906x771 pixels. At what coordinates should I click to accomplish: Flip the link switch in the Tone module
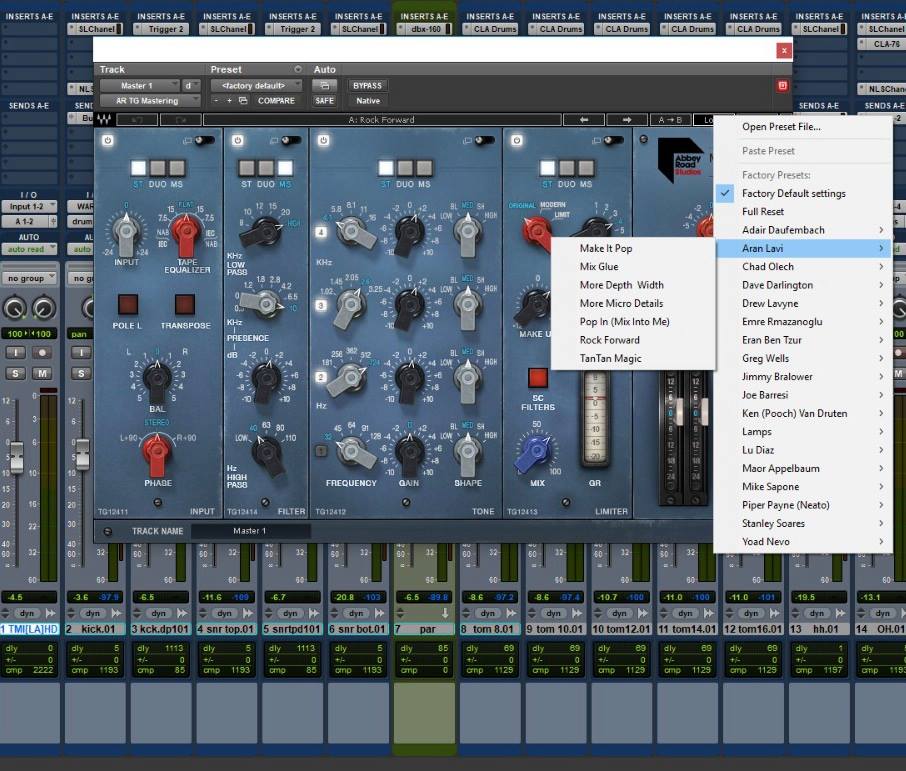(x=484, y=140)
